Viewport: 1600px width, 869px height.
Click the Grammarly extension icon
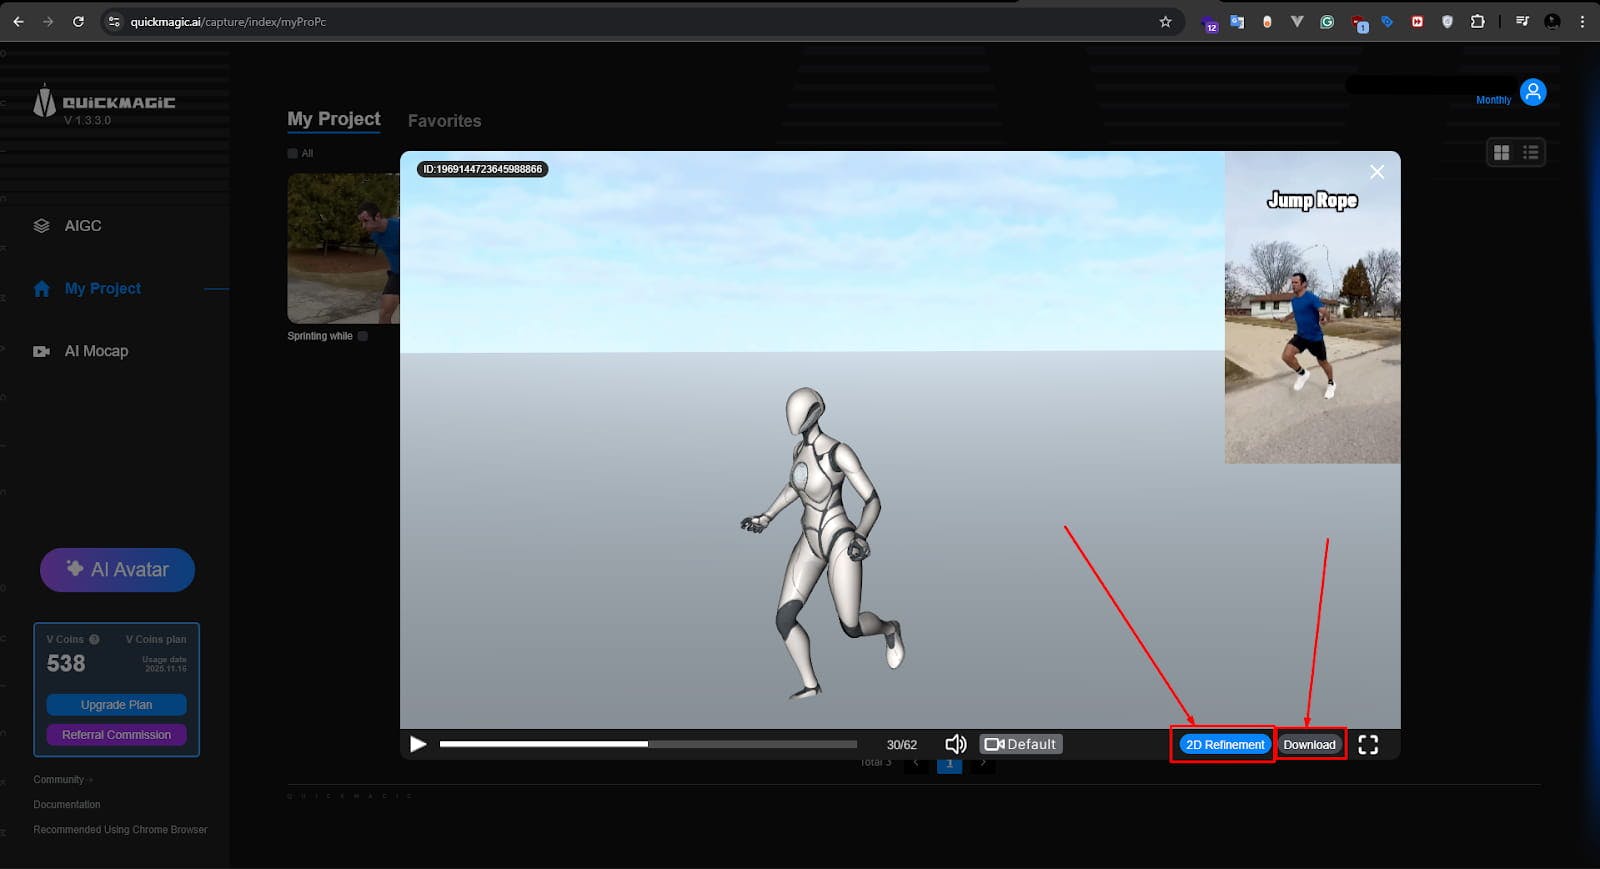[1327, 21]
